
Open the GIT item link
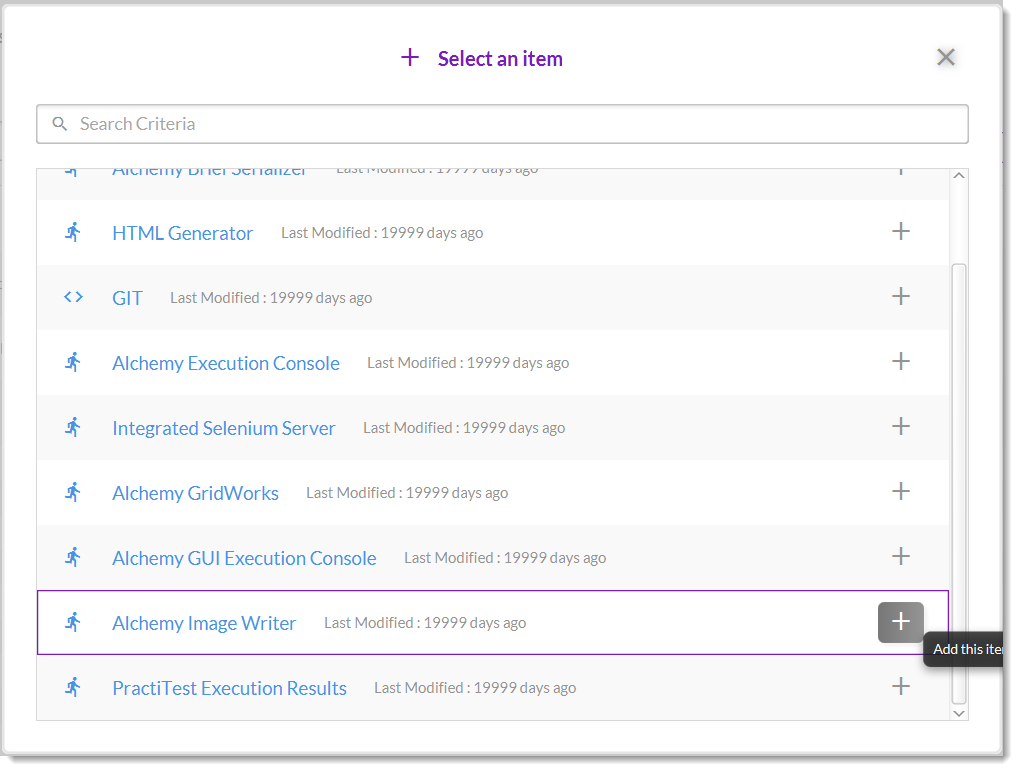127,298
